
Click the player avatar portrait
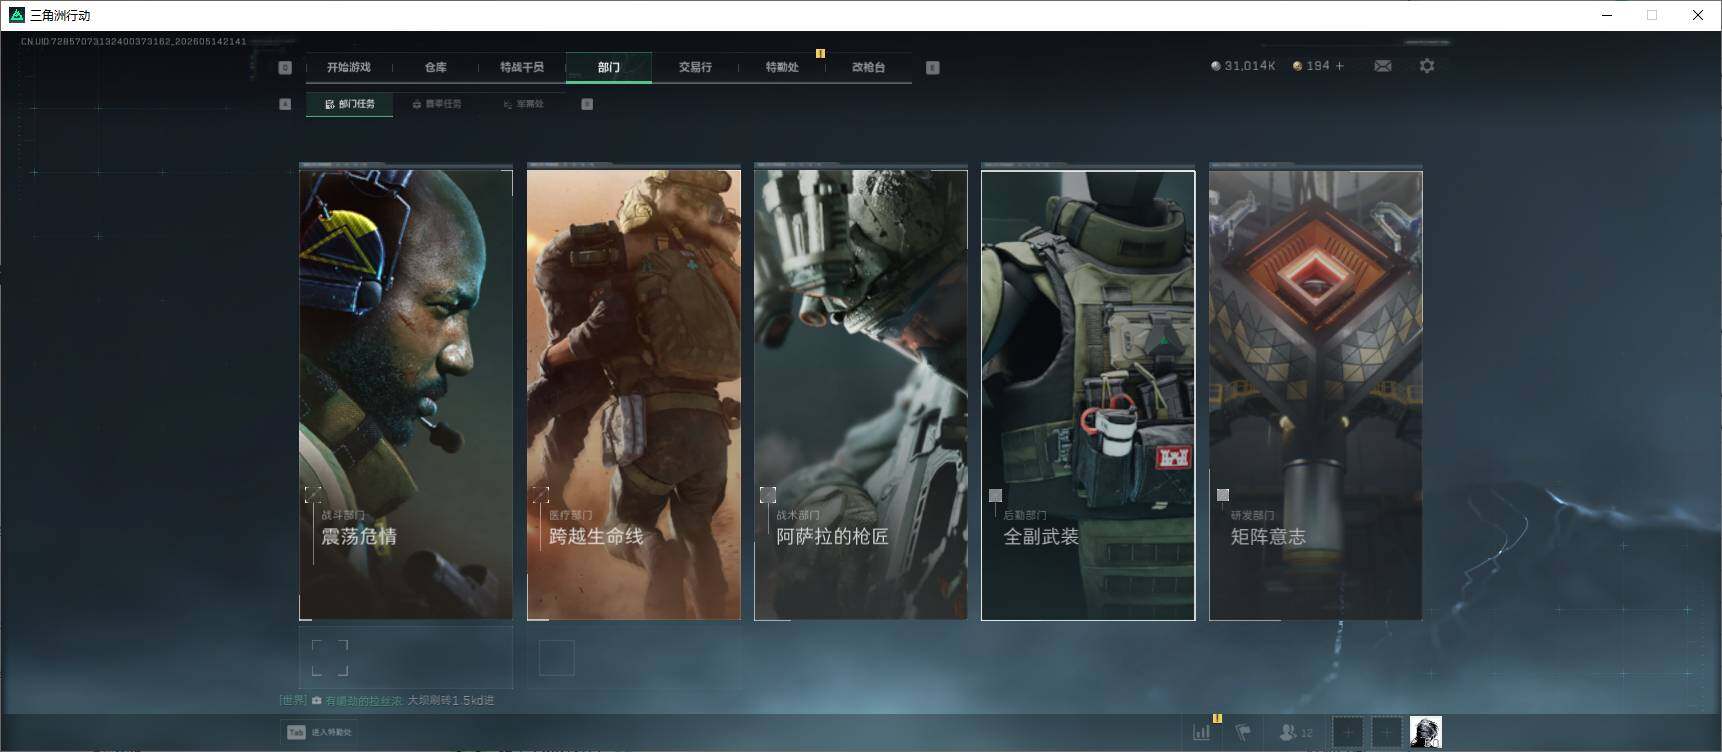pyautogui.click(x=1425, y=732)
